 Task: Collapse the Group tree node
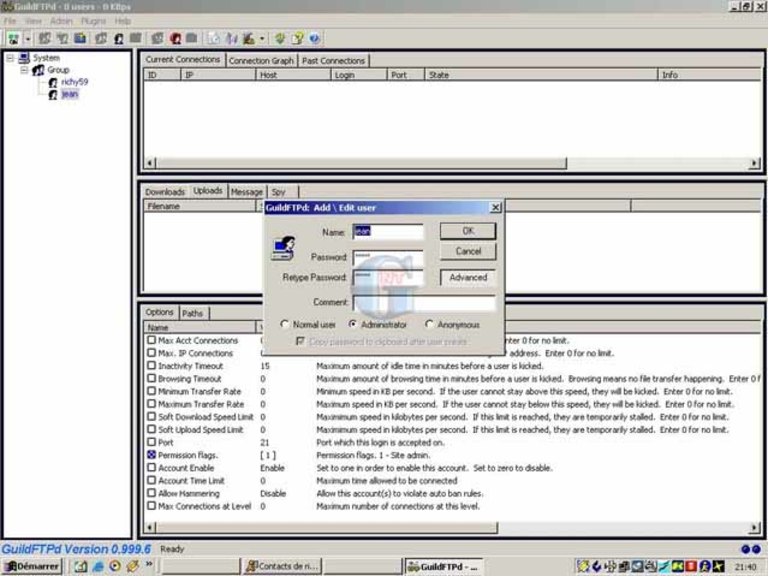[24, 70]
